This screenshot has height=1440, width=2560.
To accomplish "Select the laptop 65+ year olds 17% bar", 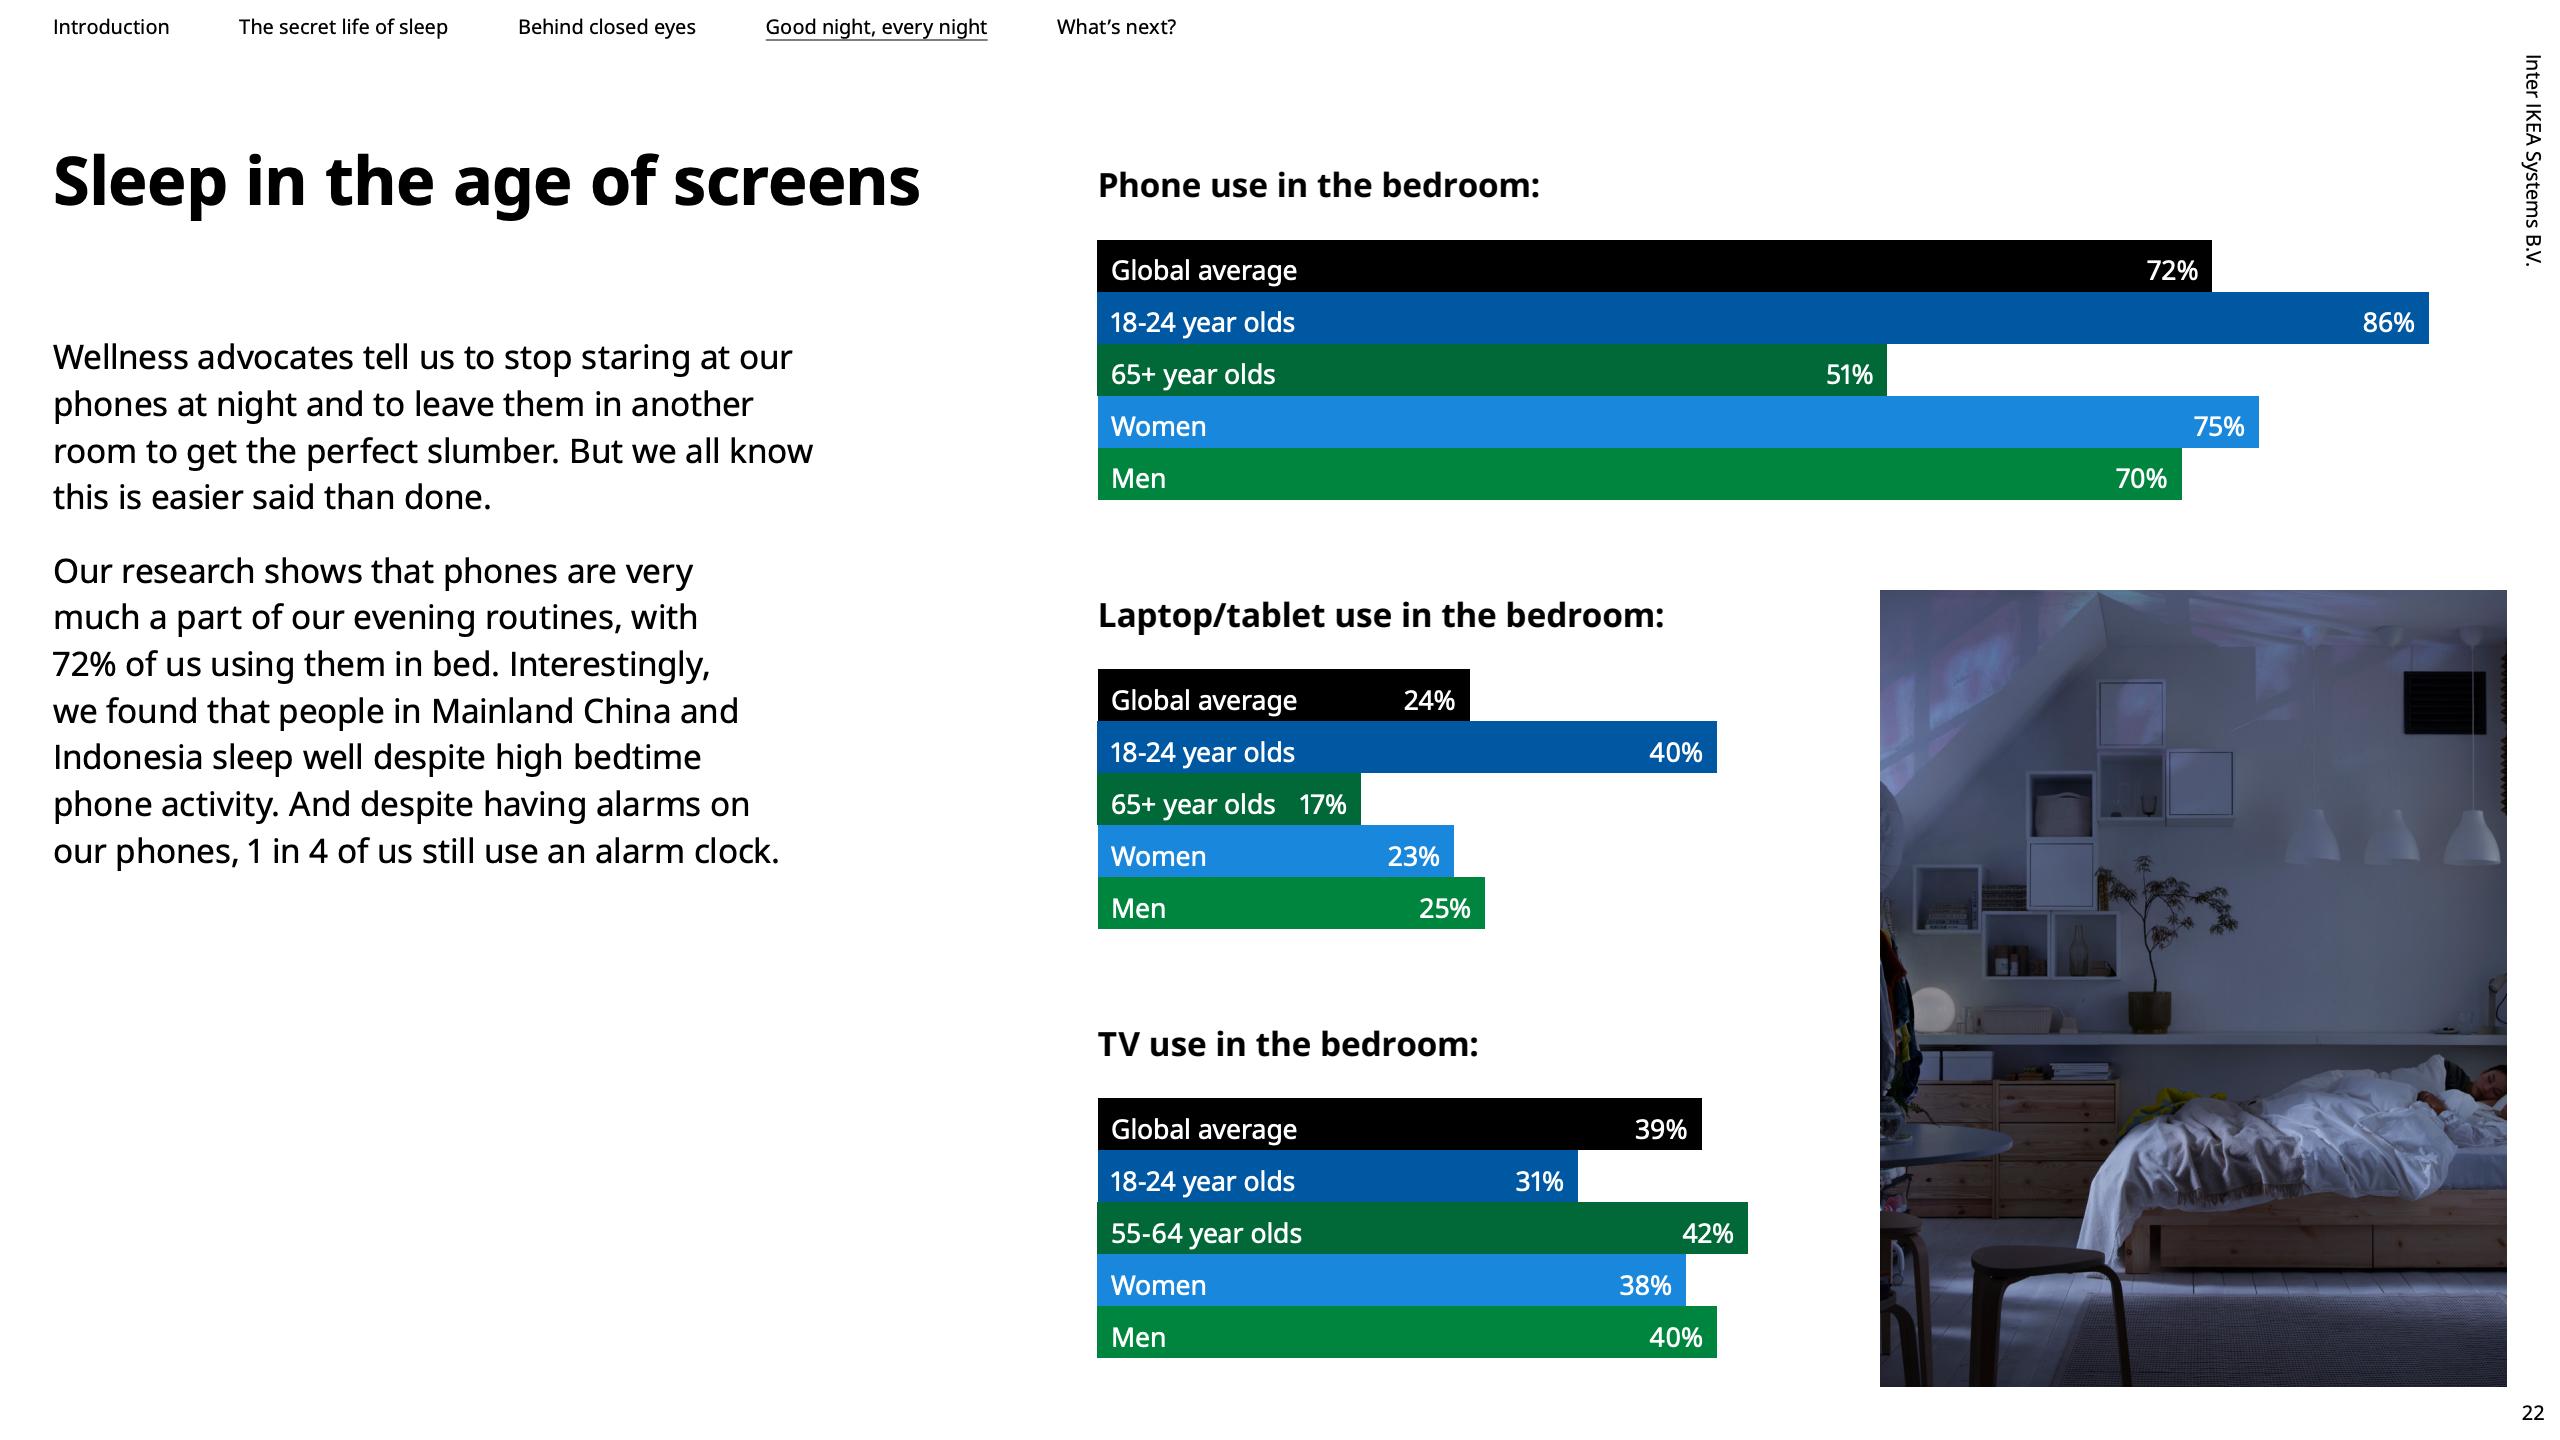I will (x=1229, y=799).
